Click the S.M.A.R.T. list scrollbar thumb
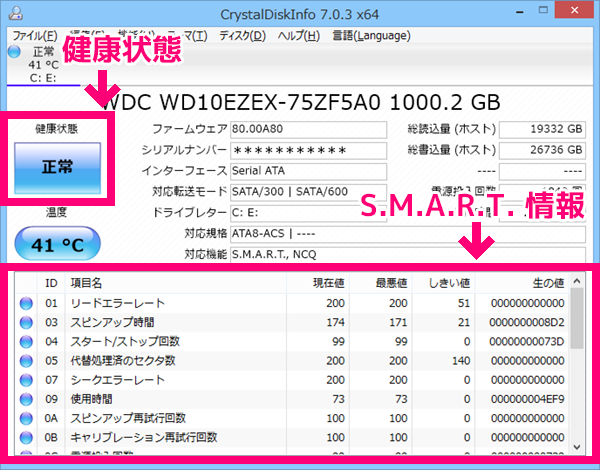The width and height of the screenshot is (600, 470). (577, 318)
